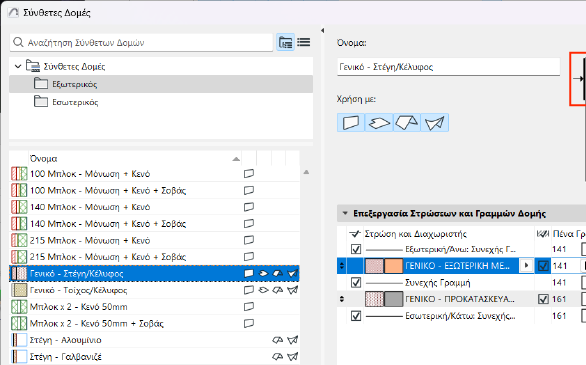The image size is (586, 365).
Task: Click wall icon in Μπλοκ x 2 - Κενό 50mm row
Action: pos(249,307)
